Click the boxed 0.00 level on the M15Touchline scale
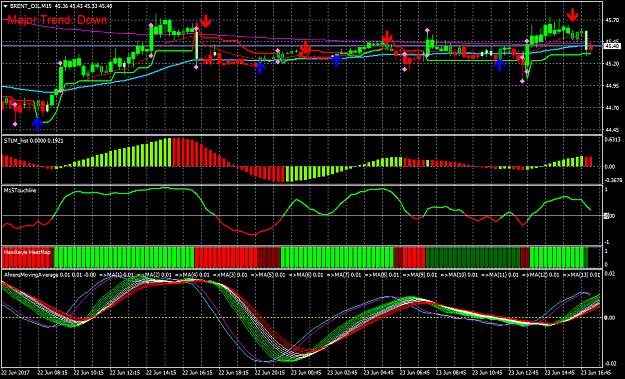Image resolution: width=625 pixels, height=379 pixels. point(610,216)
